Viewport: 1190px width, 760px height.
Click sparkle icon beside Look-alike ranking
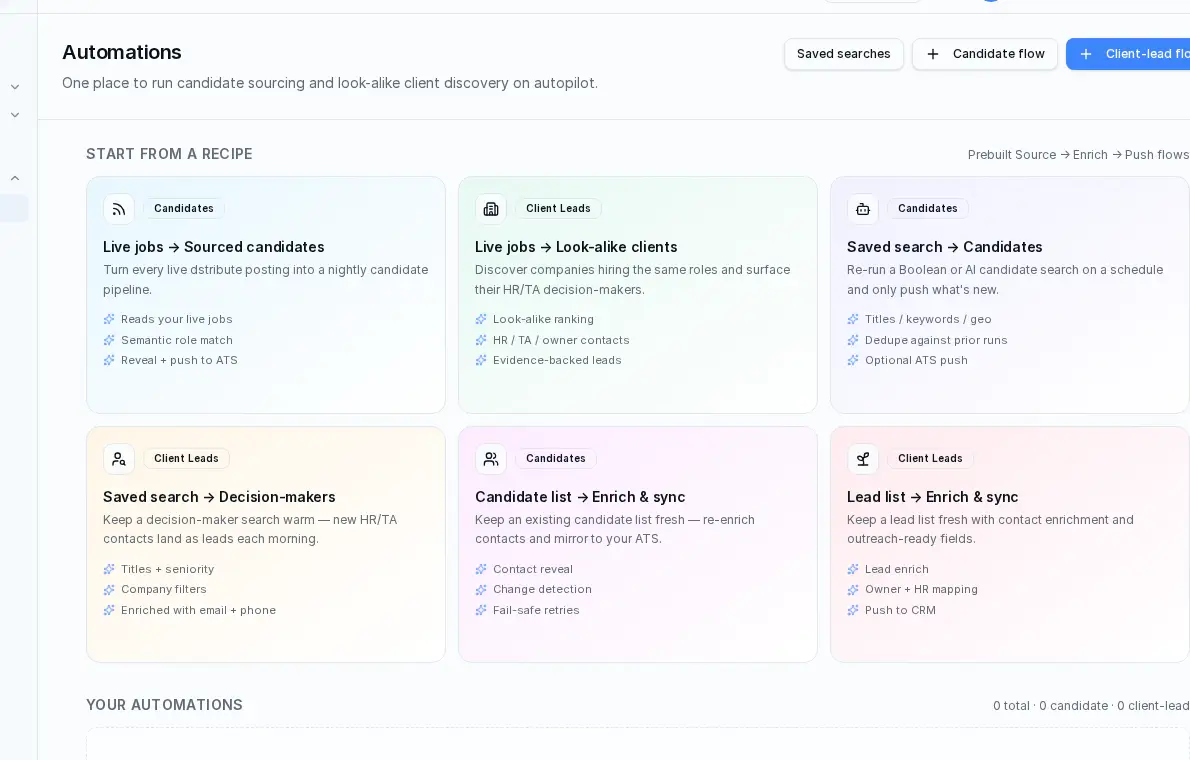(480, 320)
